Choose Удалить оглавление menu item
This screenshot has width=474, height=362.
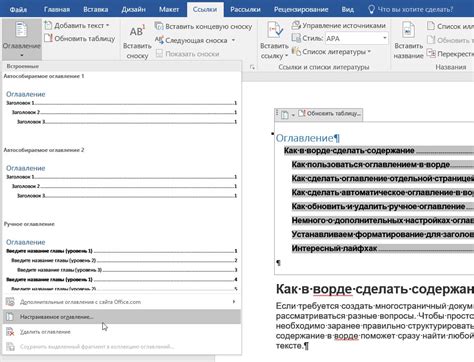(121, 332)
